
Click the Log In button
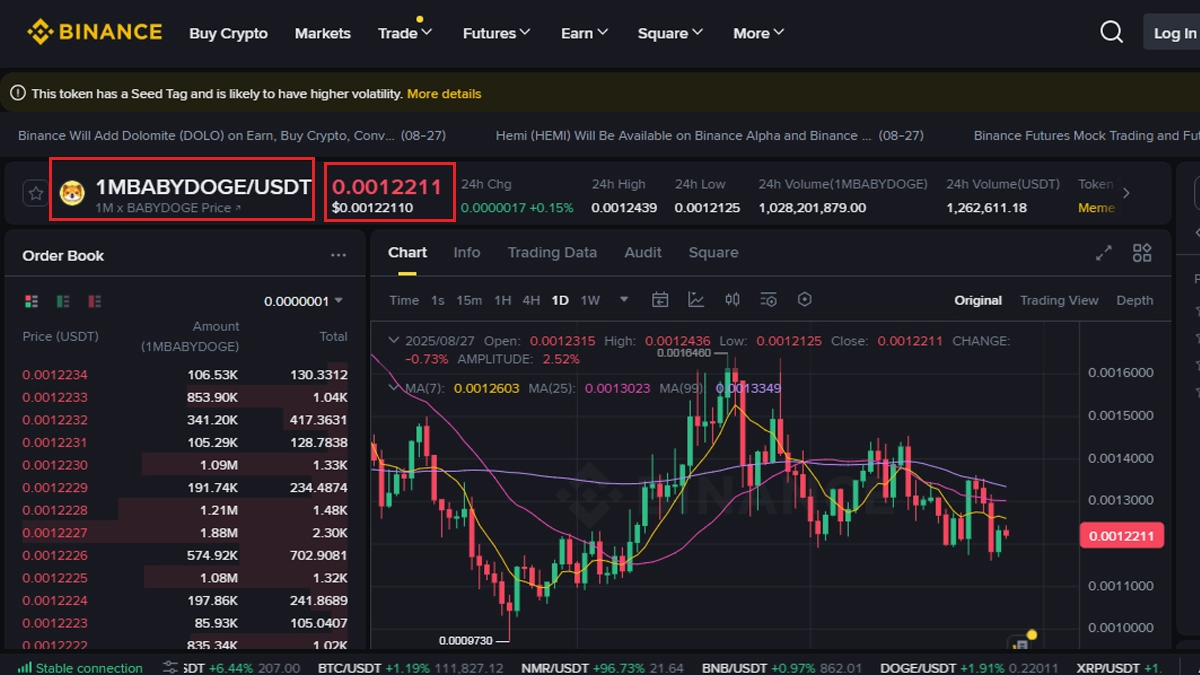[x=1174, y=33]
